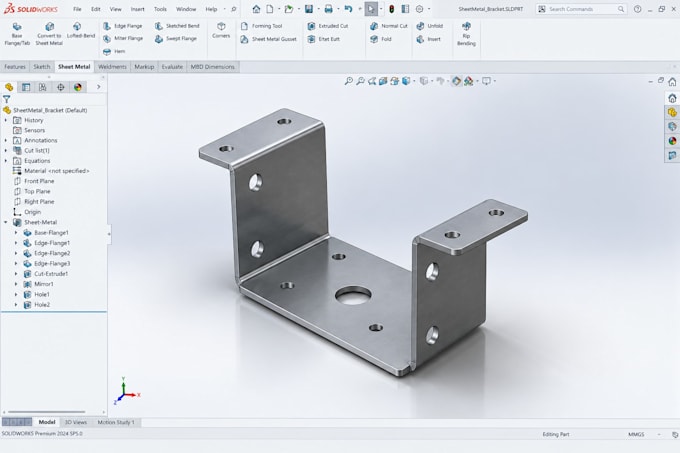Open the Insert menu

137,9
